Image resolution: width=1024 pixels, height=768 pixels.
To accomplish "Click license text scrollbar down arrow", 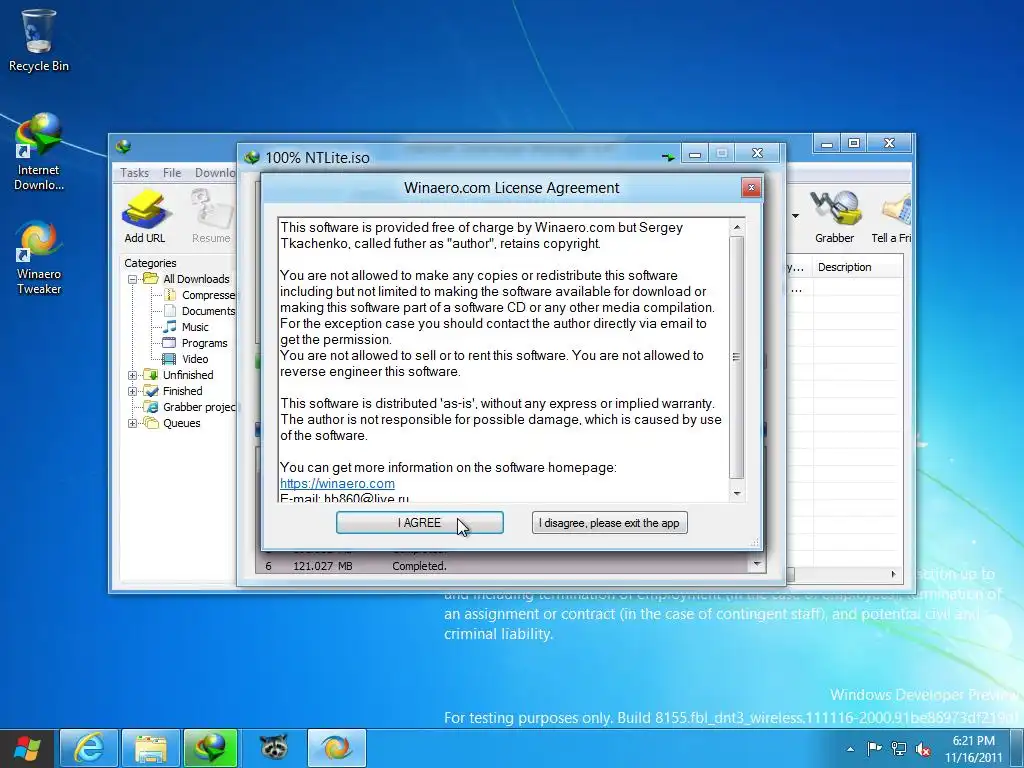I will click(737, 493).
